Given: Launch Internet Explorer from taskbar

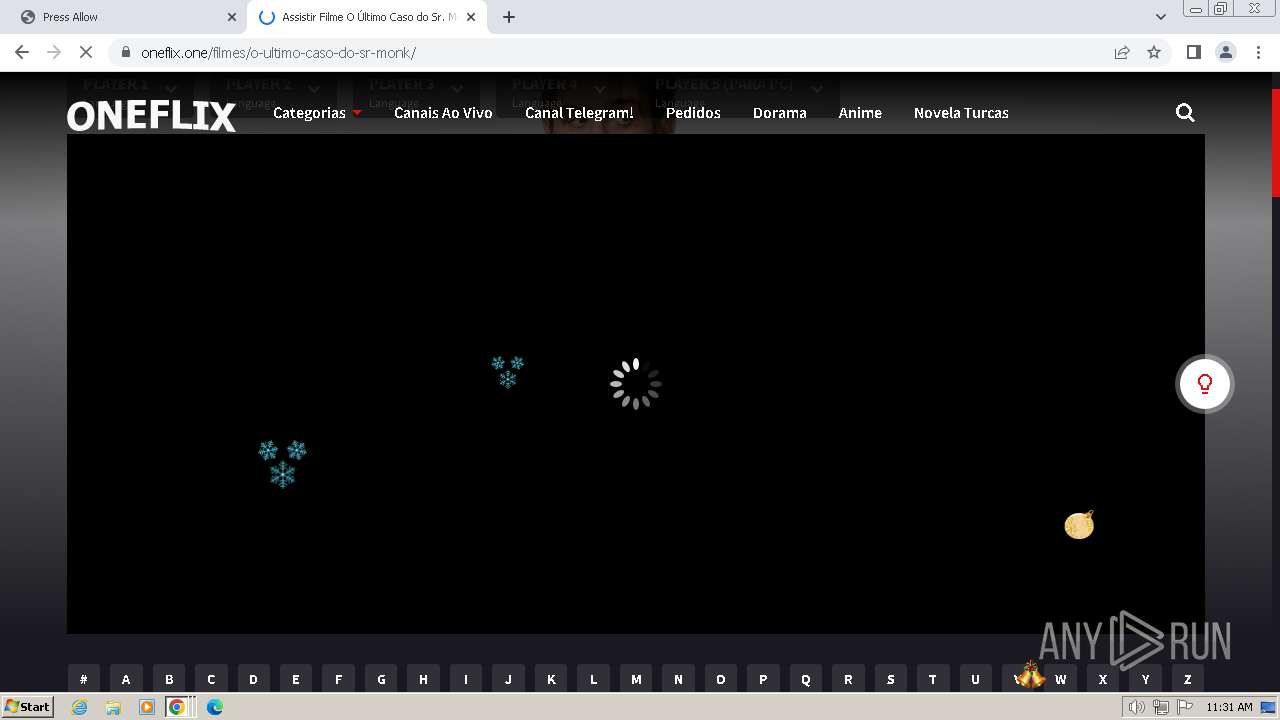Looking at the screenshot, I should pyautogui.click(x=80, y=707).
